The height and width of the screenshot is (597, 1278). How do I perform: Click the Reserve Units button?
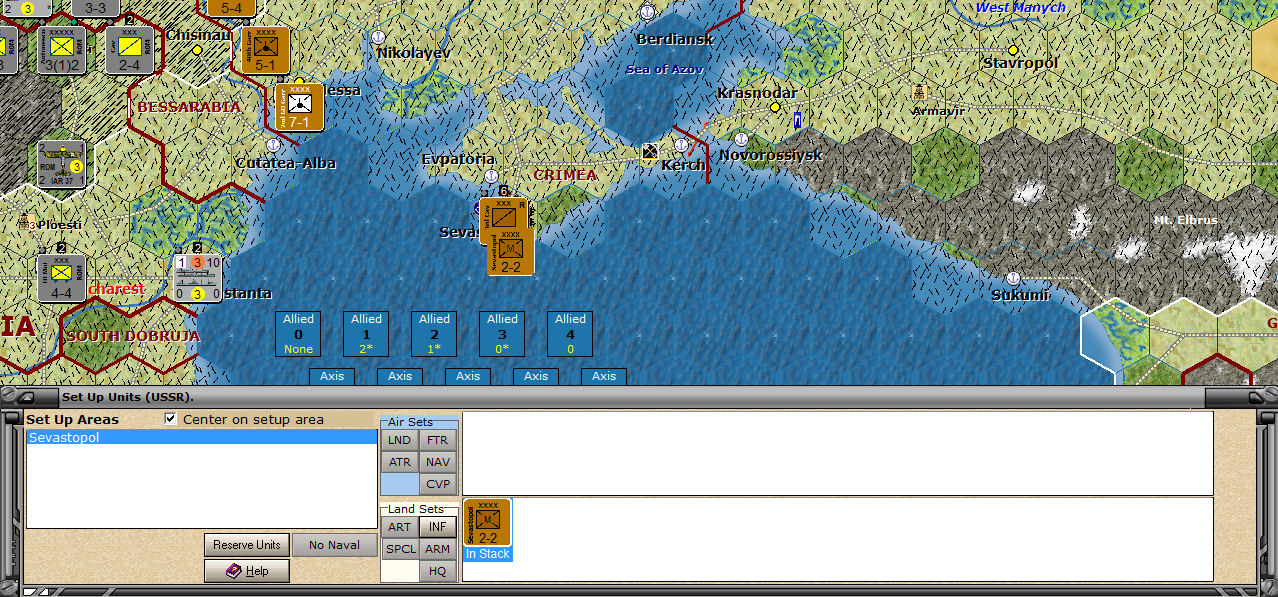(247, 545)
